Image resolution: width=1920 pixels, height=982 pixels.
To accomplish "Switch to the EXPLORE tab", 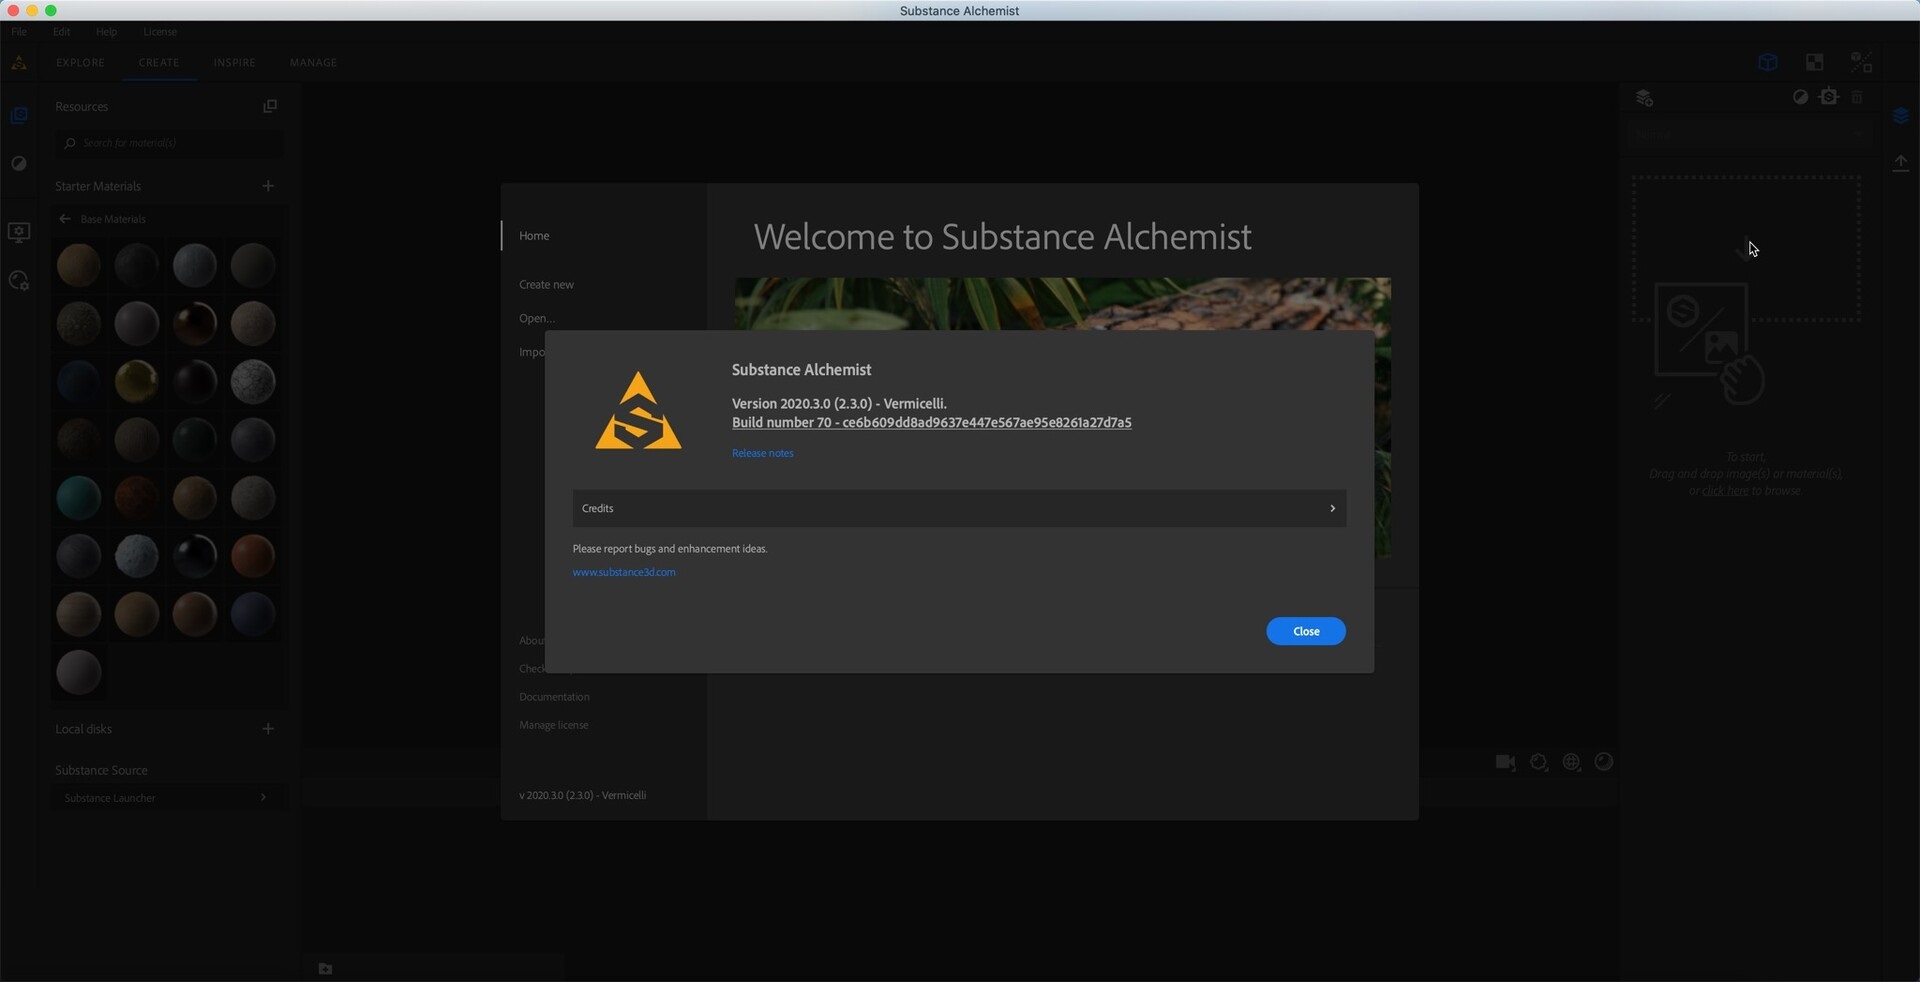I will (x=80, y=62).
